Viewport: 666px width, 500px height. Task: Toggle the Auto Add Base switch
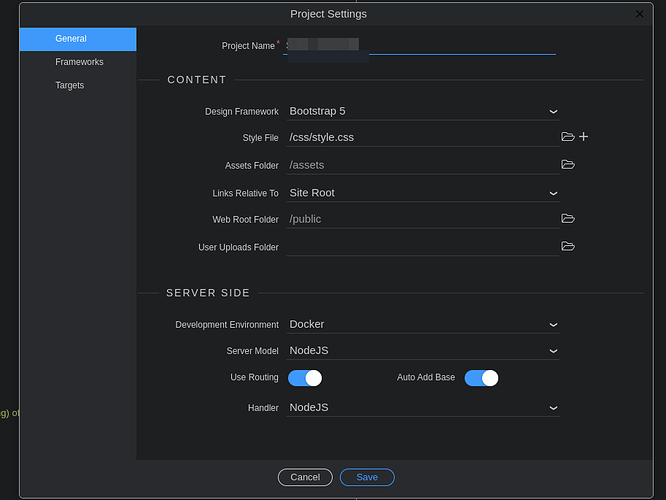point(481,378)
